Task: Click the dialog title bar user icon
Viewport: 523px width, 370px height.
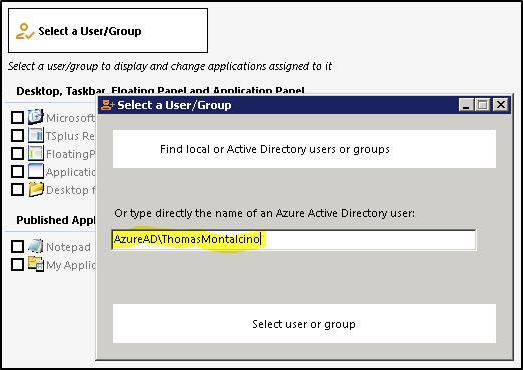Action: pos(107,105)
